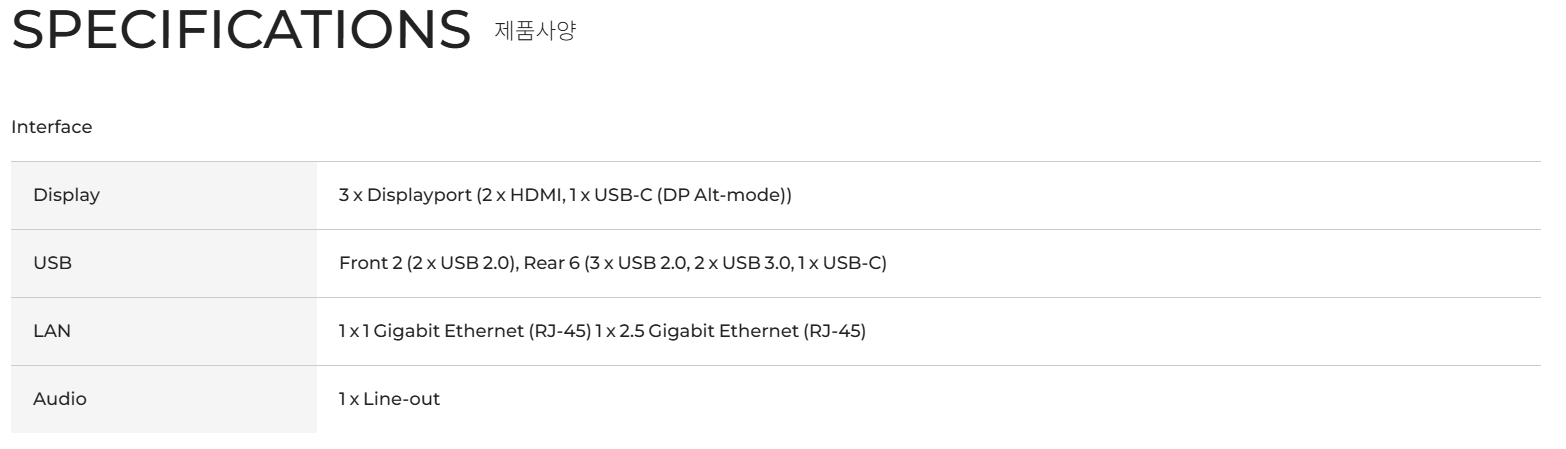Screen dimensions: 1566x449
Task: Select the Interface section label
Action: point(51,127)
